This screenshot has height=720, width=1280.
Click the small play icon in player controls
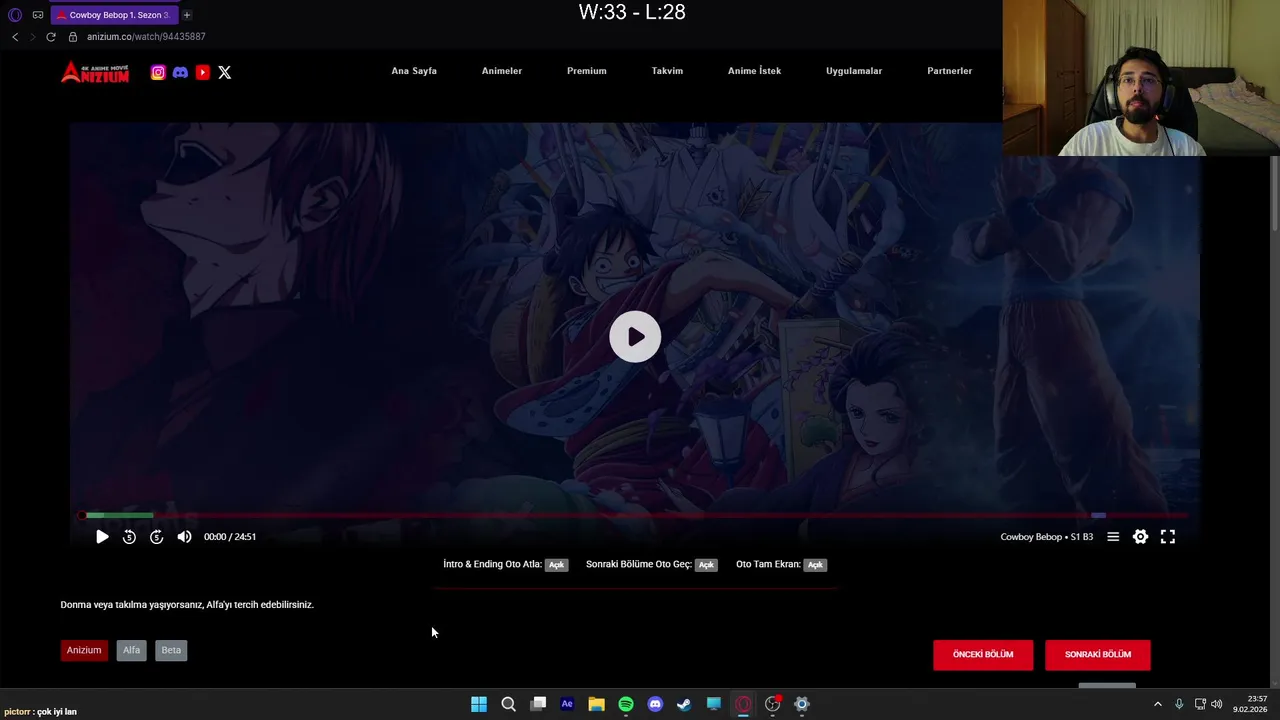pyautogui.click(x=102, y=537)
